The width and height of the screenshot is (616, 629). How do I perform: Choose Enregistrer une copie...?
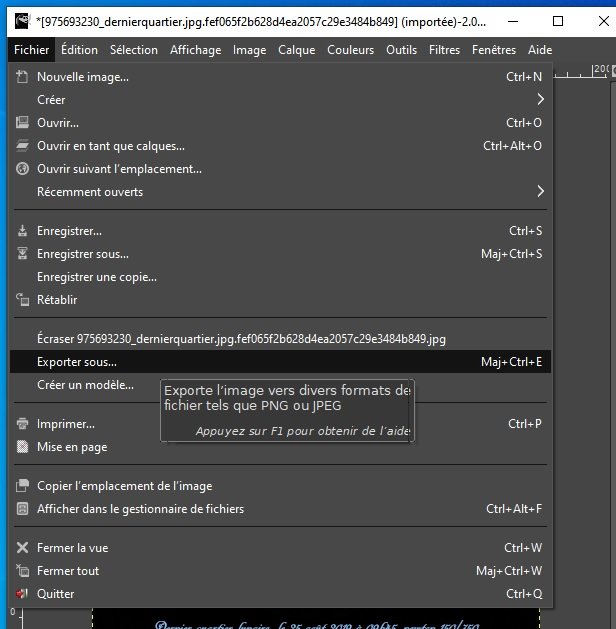click(280, 276)
